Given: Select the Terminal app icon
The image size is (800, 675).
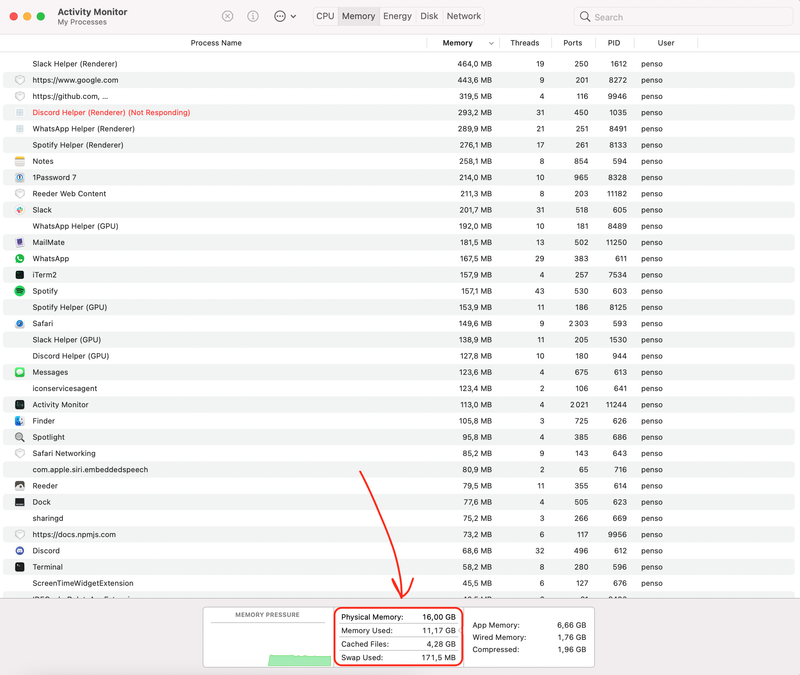Looking at the screenshot, I should 20,567.
